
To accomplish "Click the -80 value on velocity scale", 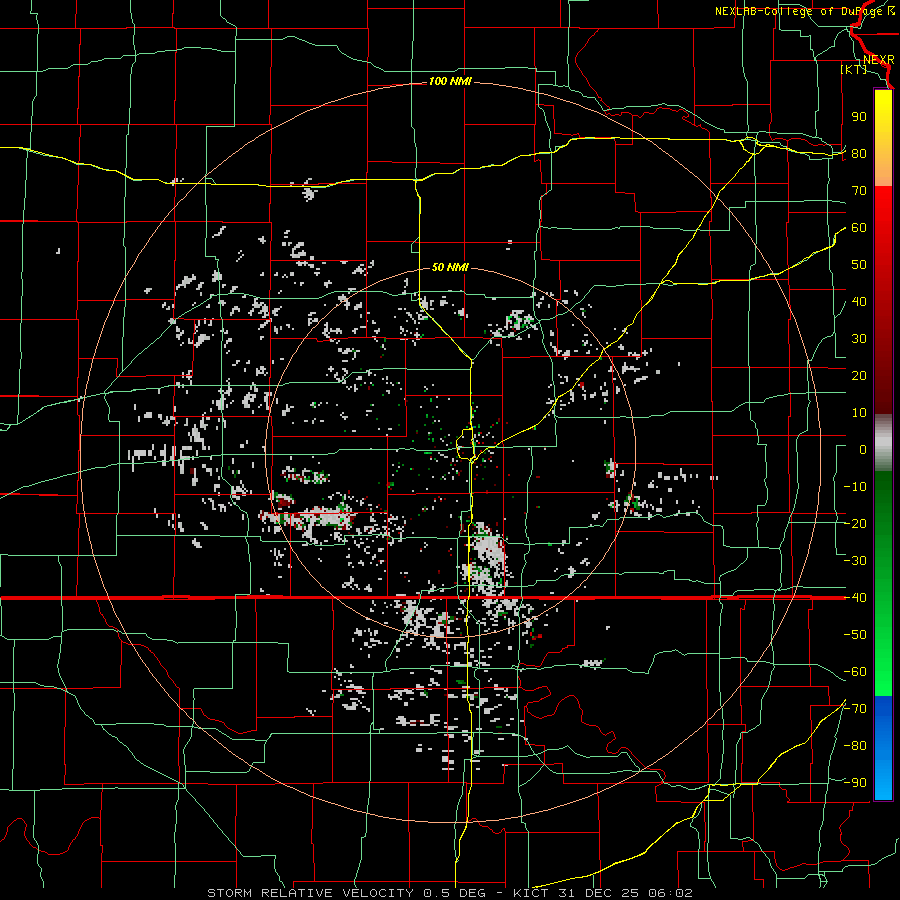I will pos(855,746).
